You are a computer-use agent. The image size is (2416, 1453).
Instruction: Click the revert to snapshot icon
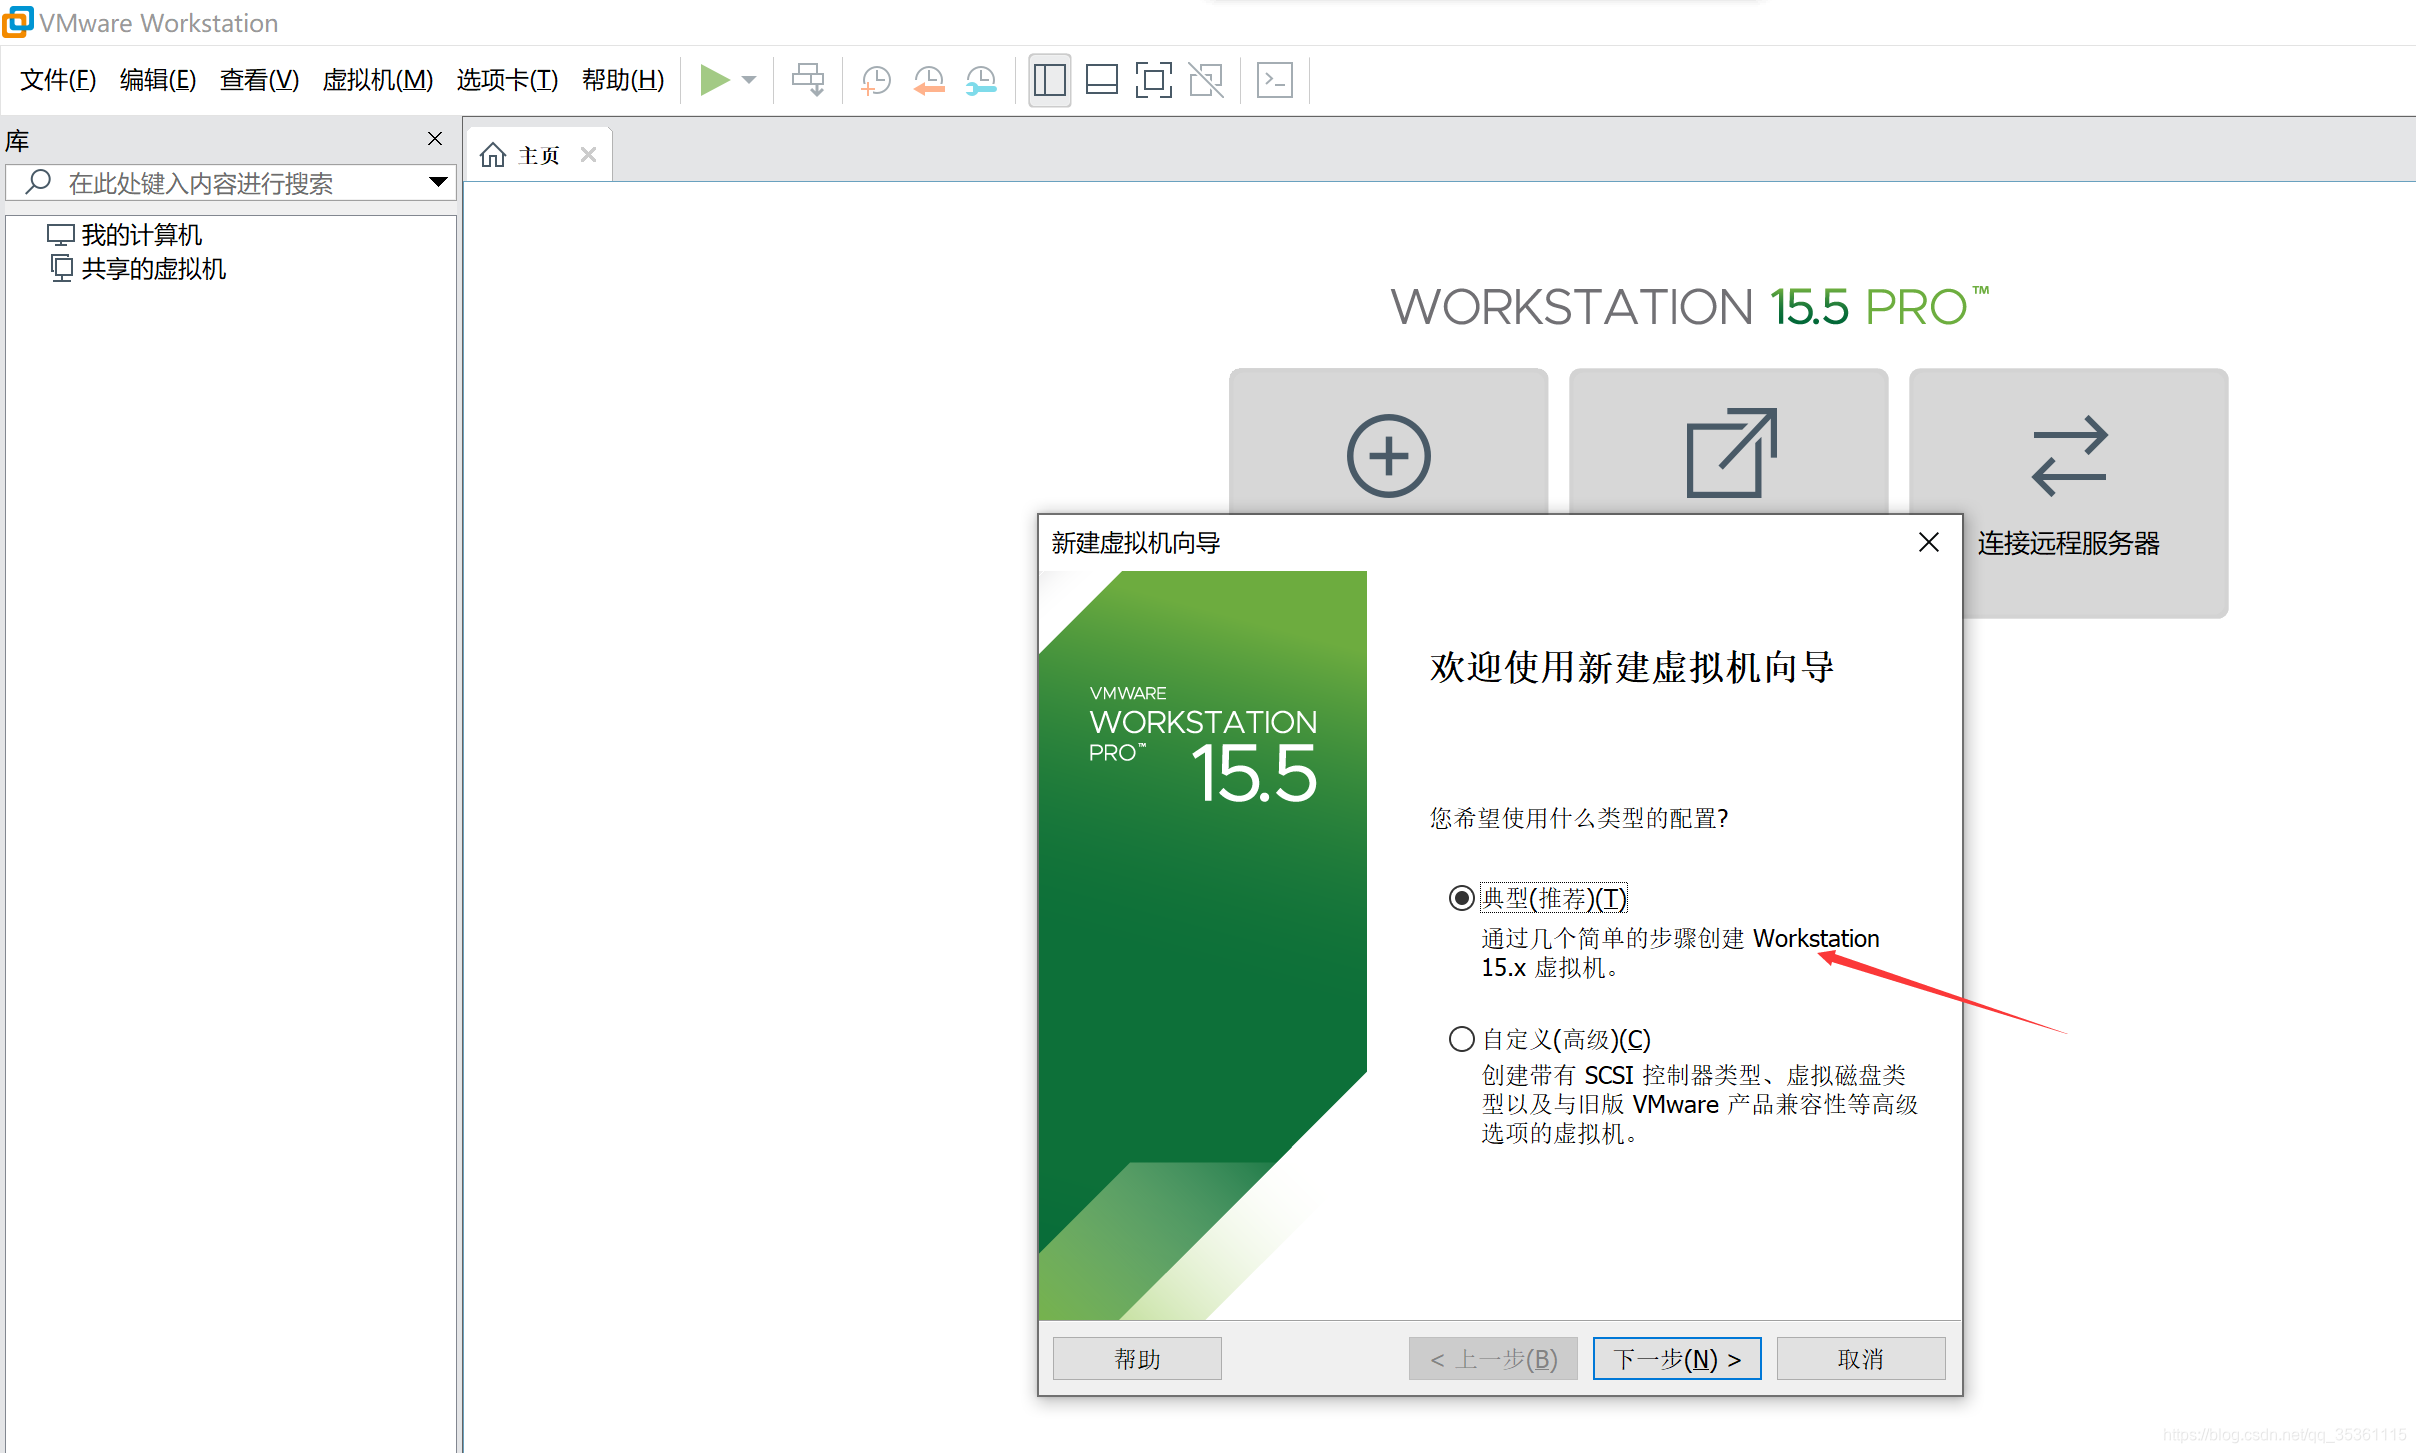point(929,80)
